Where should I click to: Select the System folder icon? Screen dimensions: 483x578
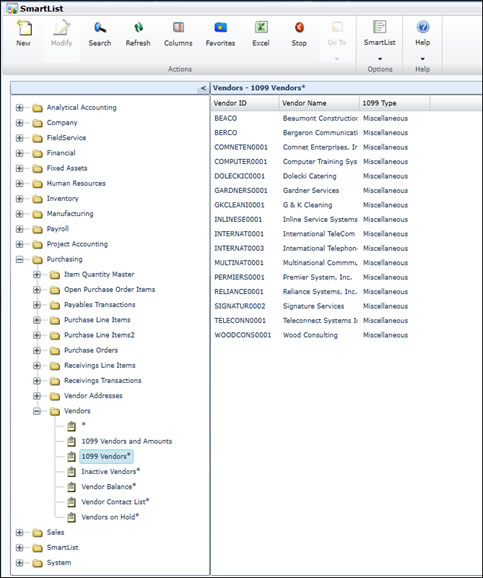[x=37, y=563]
